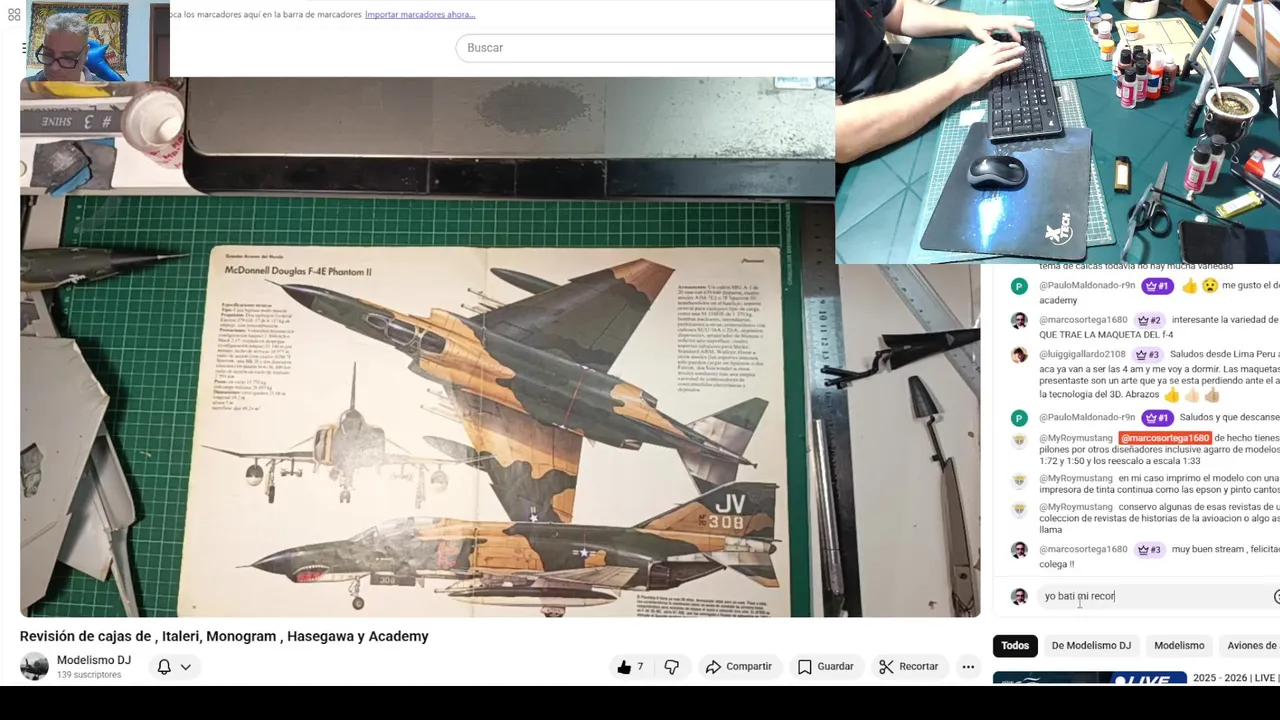The width and height of the screenshot is (1280, 720).
Task: Click the chat message 'QUE TRAE LA MAQUETA DEL f-4'
Action: coord(1106,335)
